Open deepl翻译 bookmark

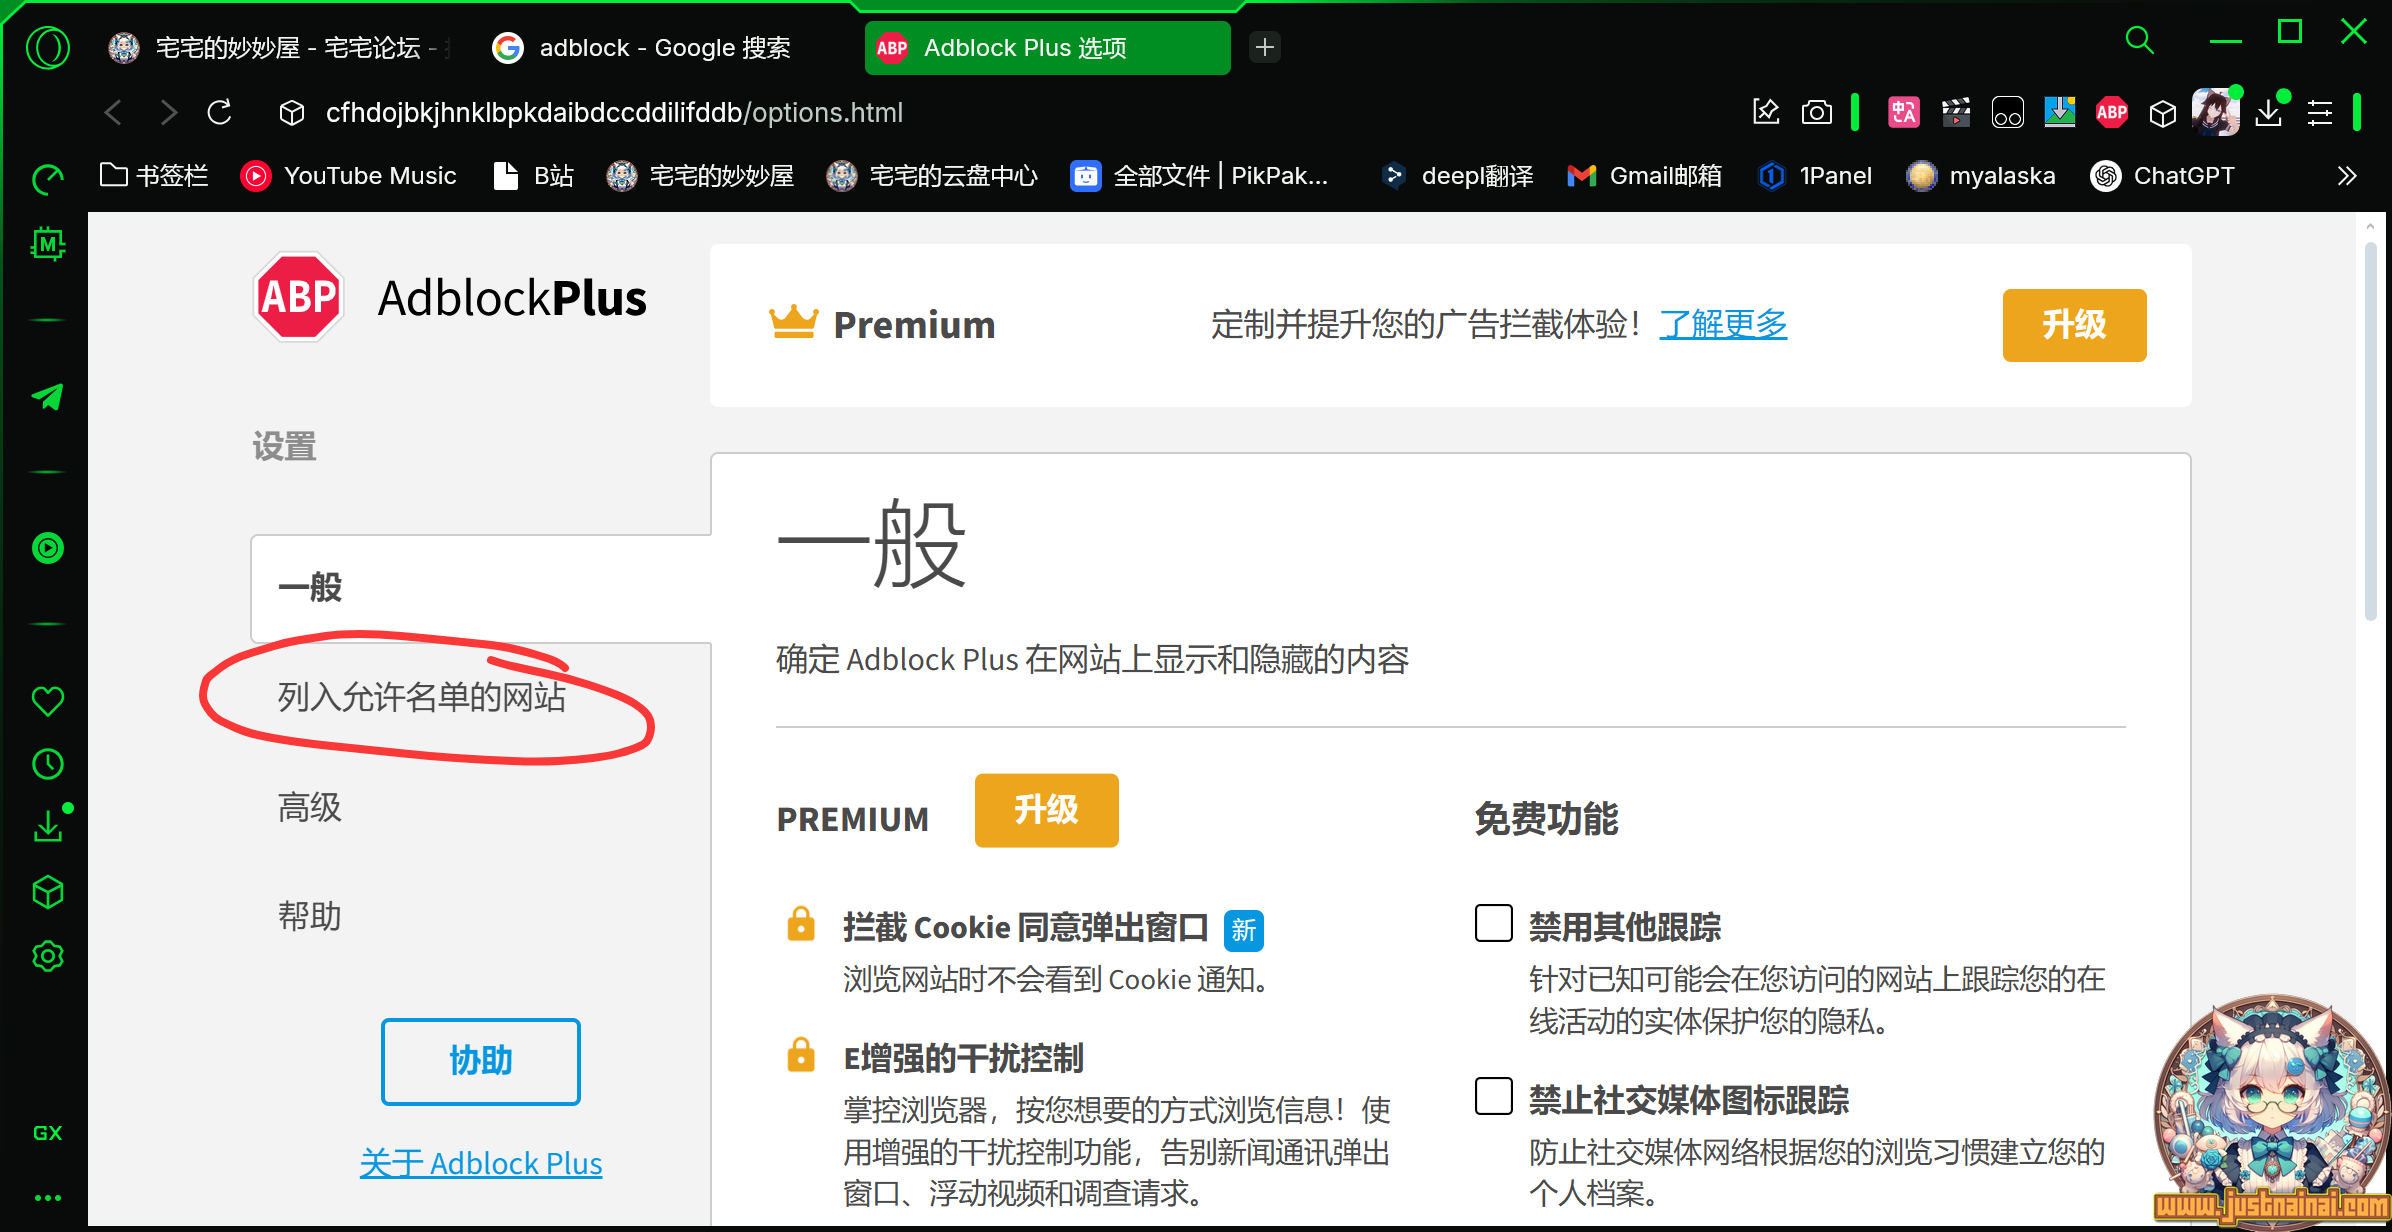click(x=1457, y=176)
